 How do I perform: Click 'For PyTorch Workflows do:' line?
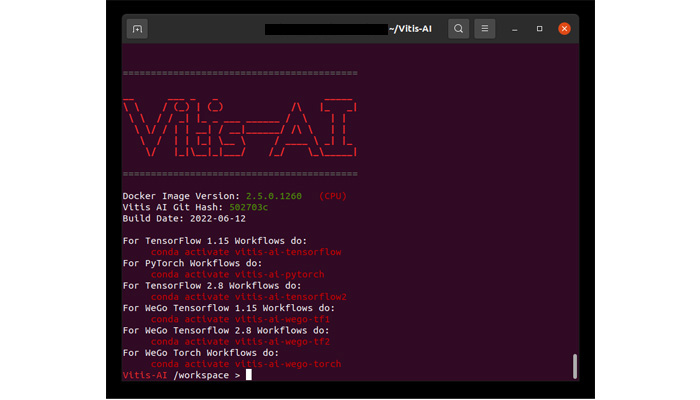pos(192,263)
